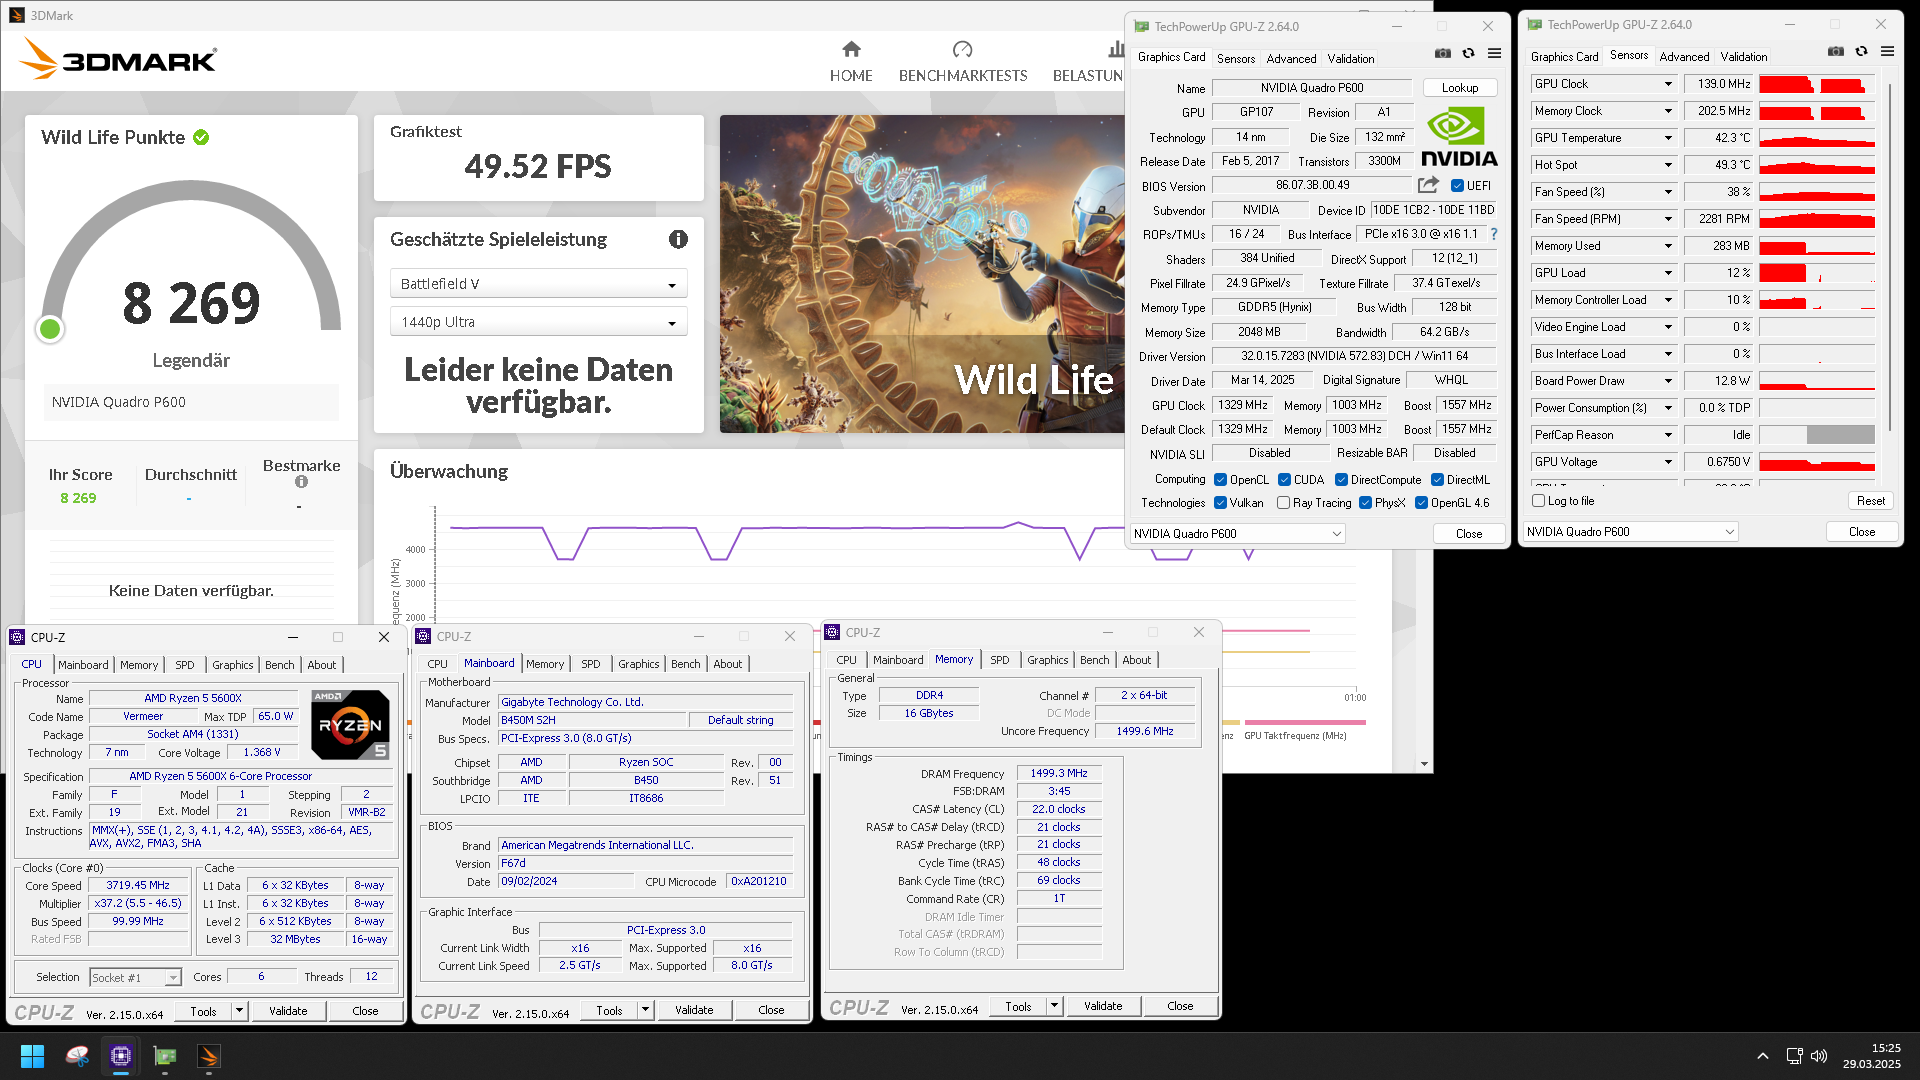Open GPU selector in GPU-Z Graphics Card window

(x=1237, y=534)
